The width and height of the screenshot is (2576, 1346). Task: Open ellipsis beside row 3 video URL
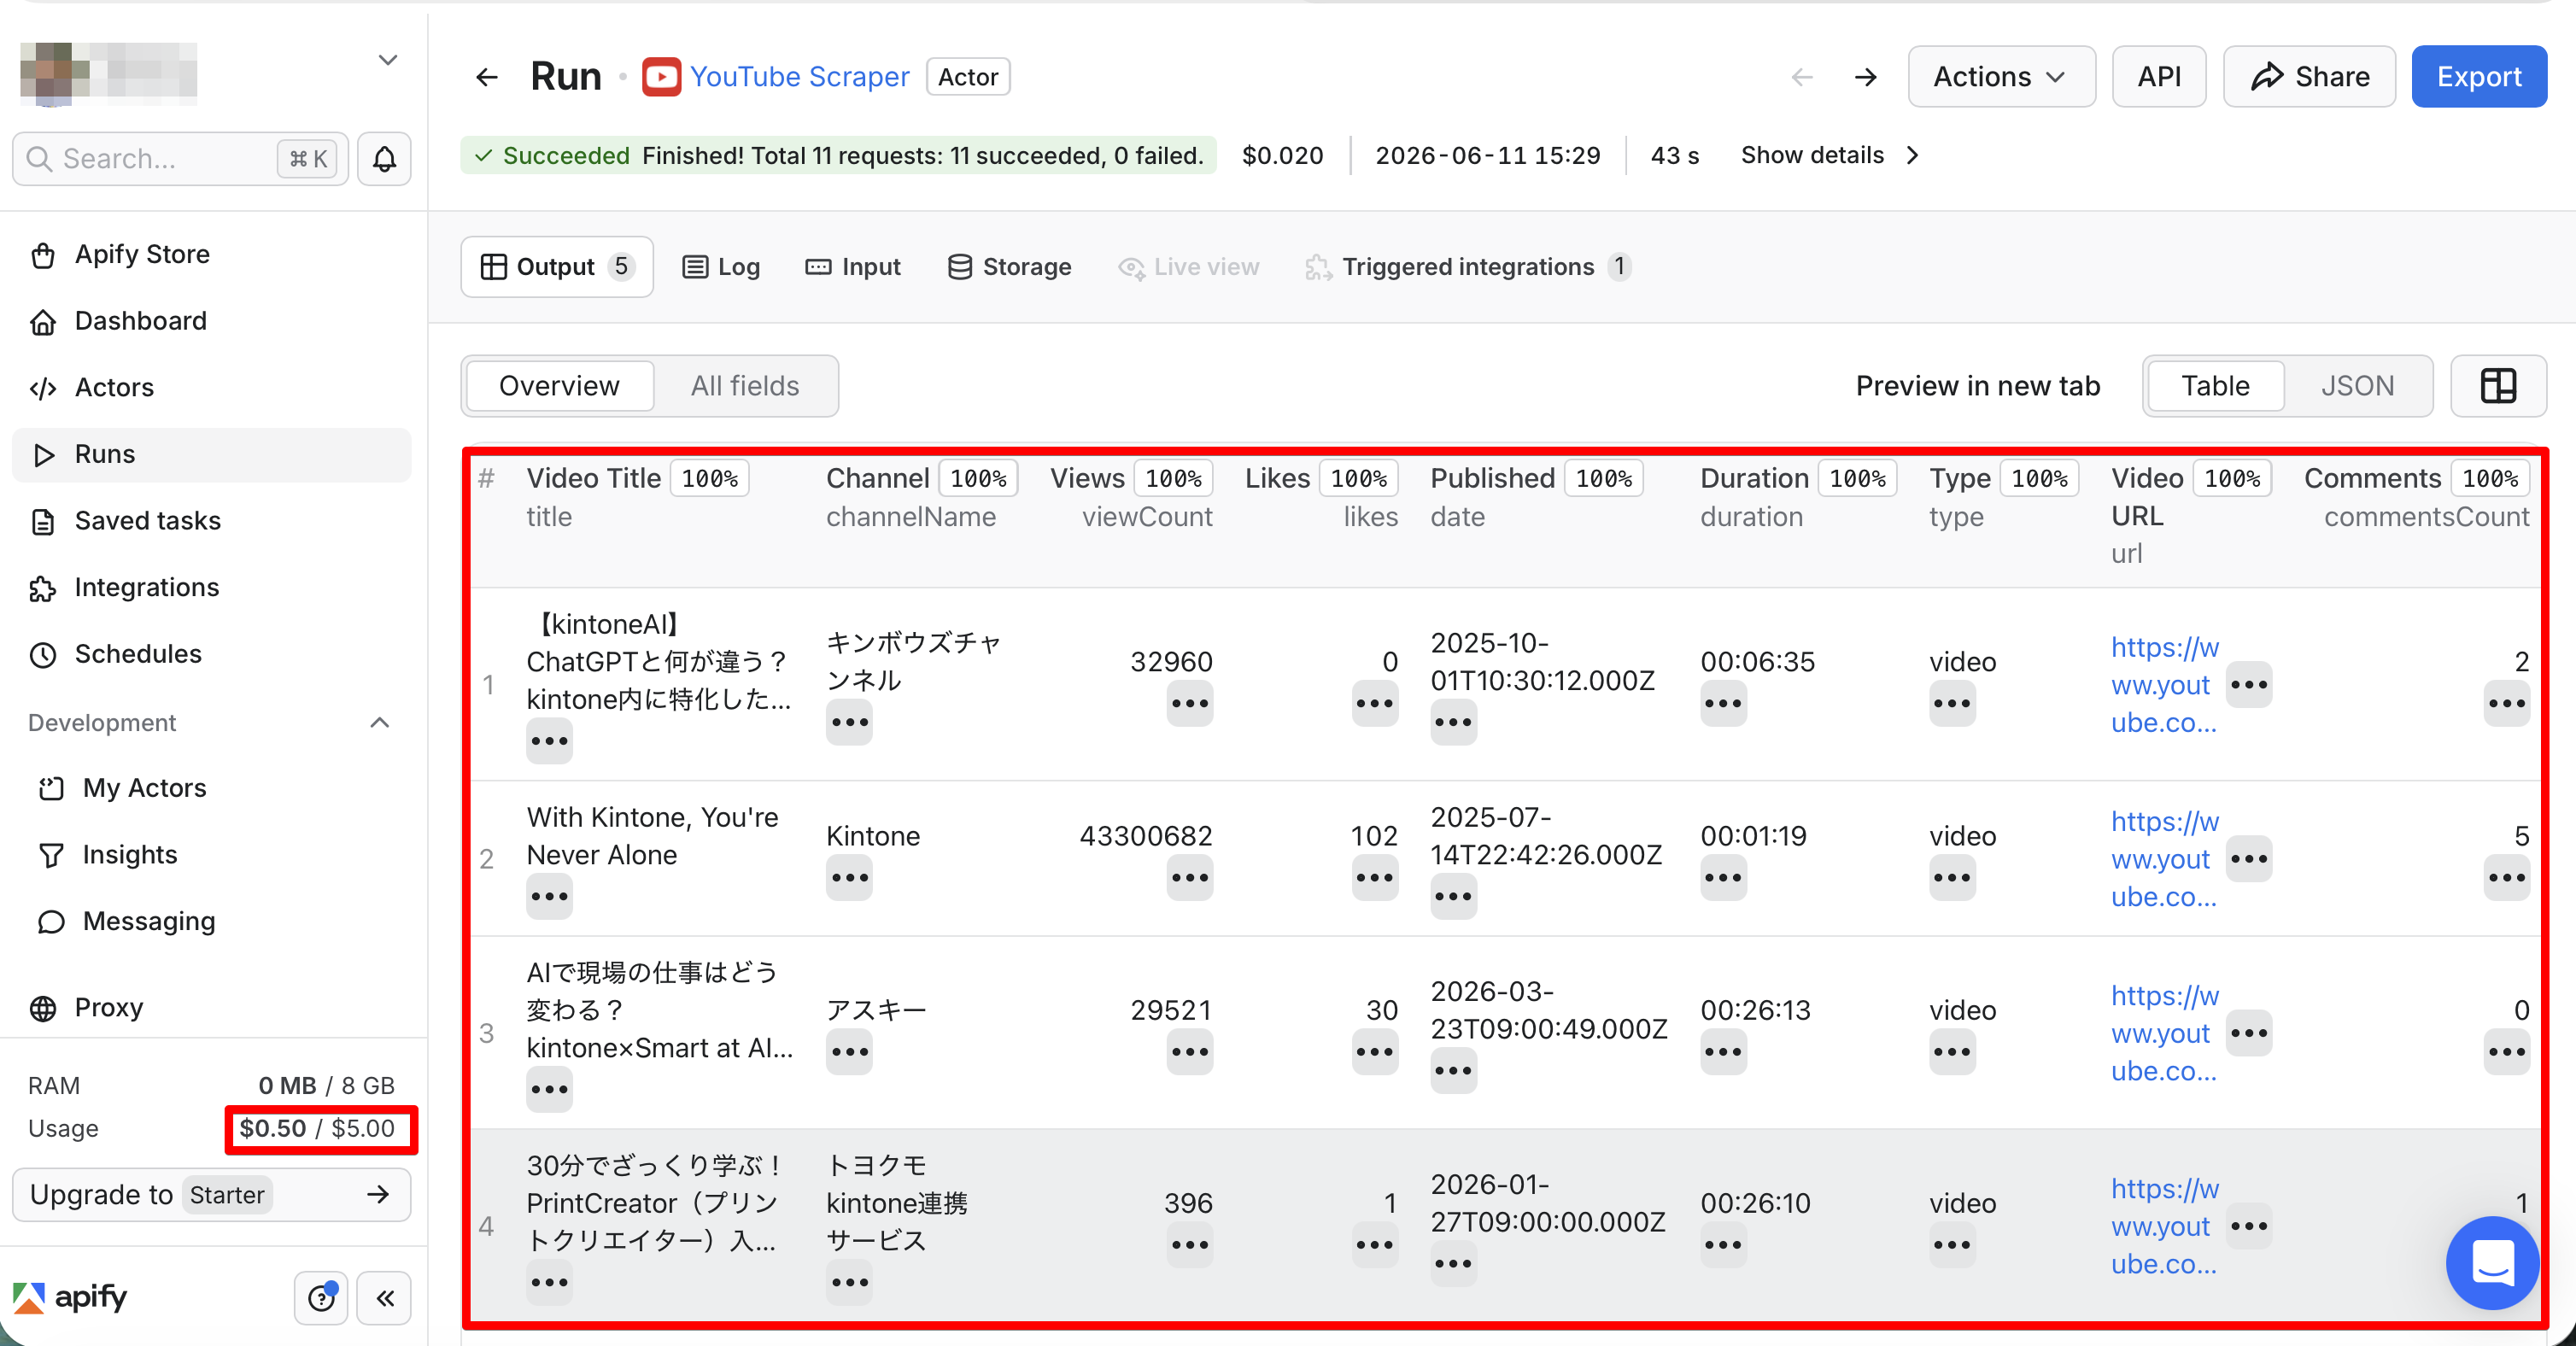point(2249,1033)
